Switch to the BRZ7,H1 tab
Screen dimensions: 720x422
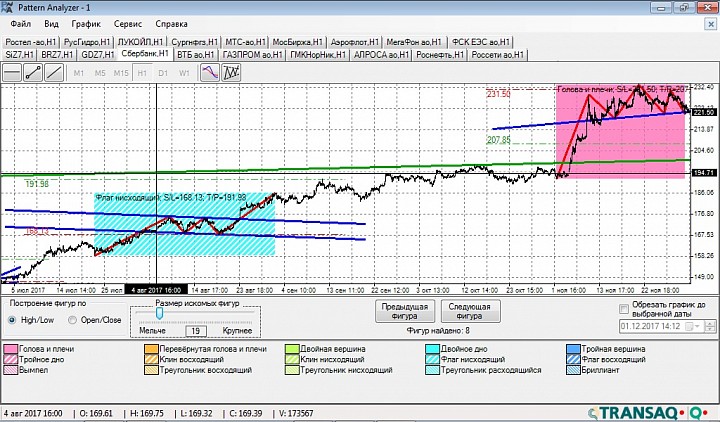coord(57,55)
